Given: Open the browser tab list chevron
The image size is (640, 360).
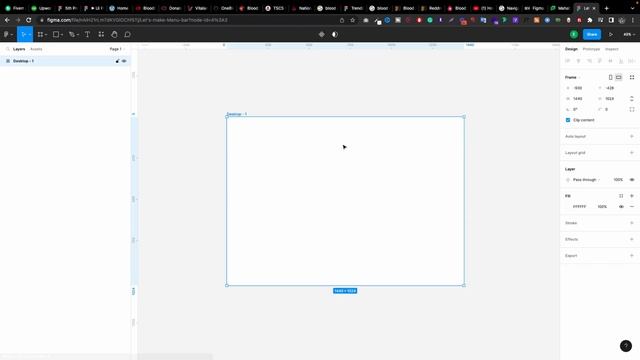Looking at the screenshot, I should 632,8.
